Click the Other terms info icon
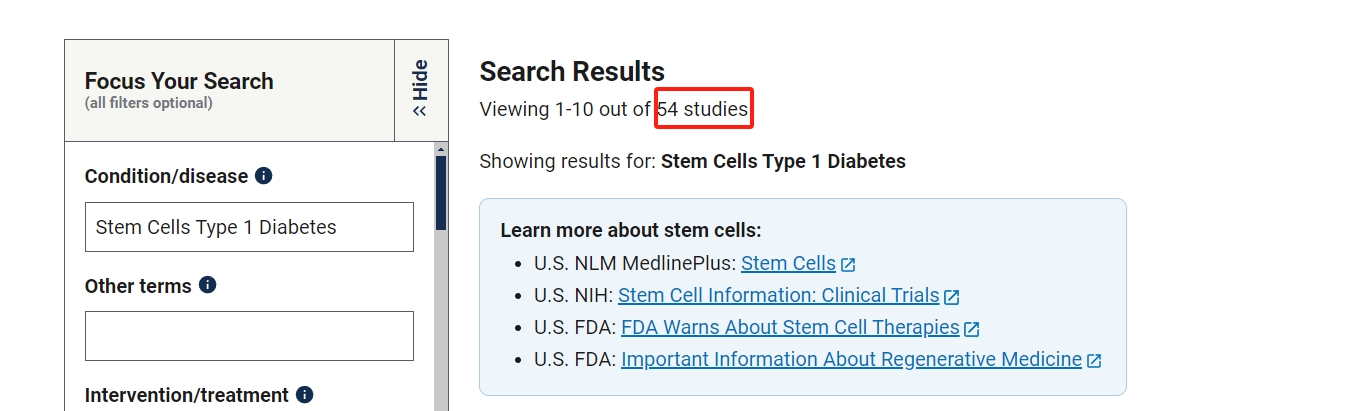 pyautogui.click(x=208, y=285)
